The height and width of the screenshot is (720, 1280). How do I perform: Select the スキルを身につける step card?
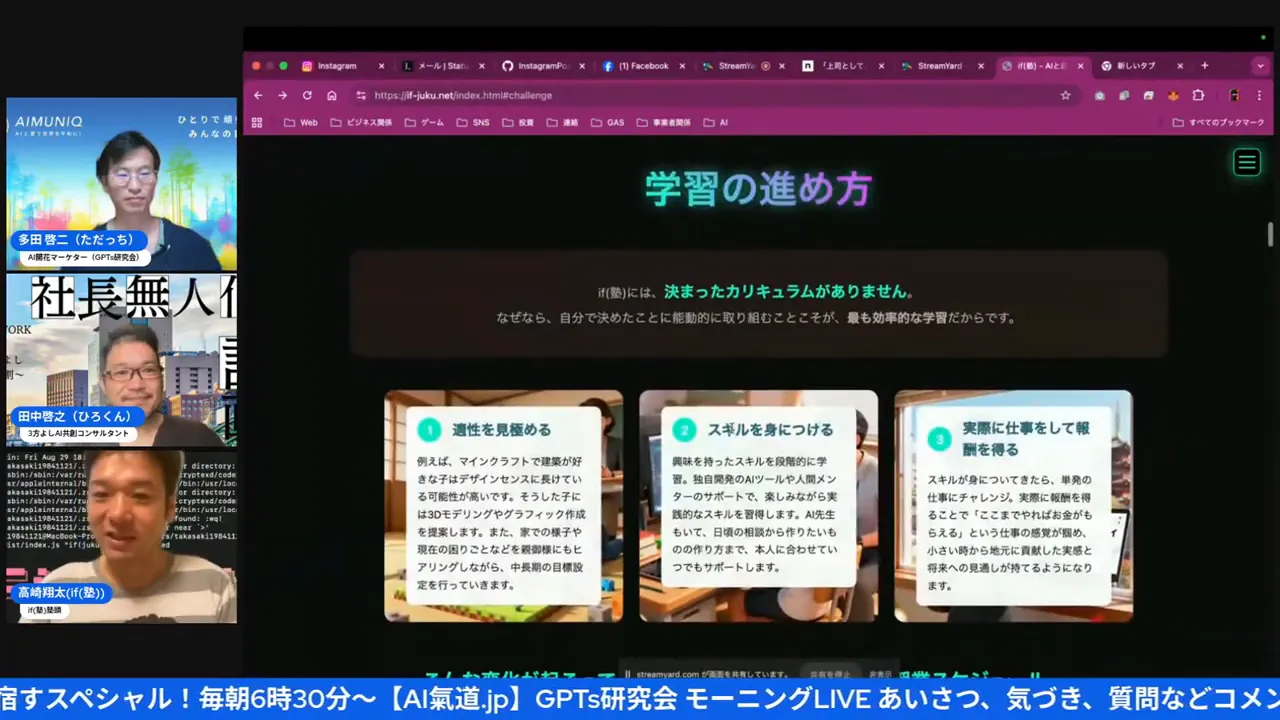pyautogui.click(x=758, y=506)
